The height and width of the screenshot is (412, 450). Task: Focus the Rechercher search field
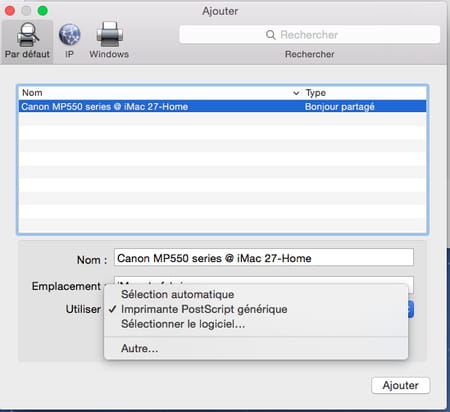point(309,35)
